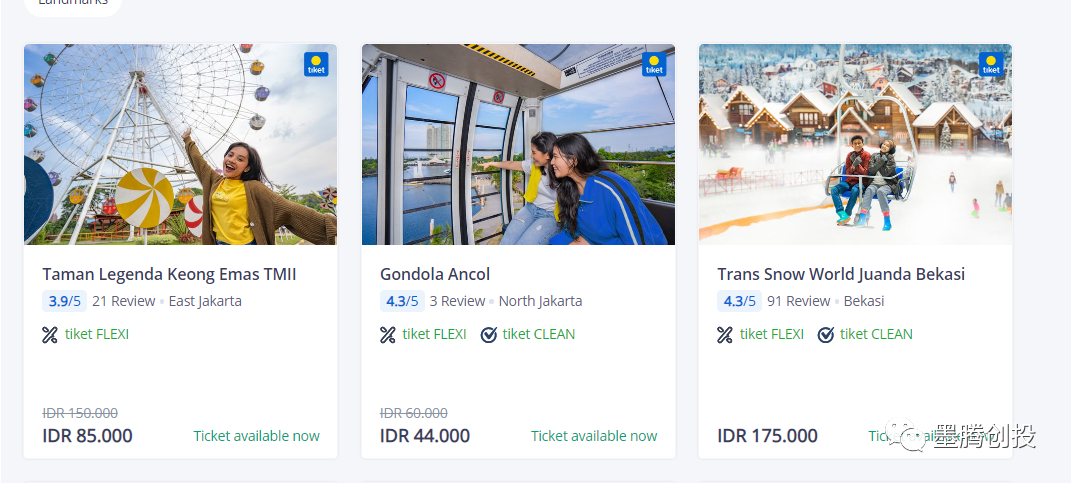Screen dimensions: 1071x483
Task: Click tiket CLEAN checkmark icon on Trans Snow World card
Action: click(825, 335)
